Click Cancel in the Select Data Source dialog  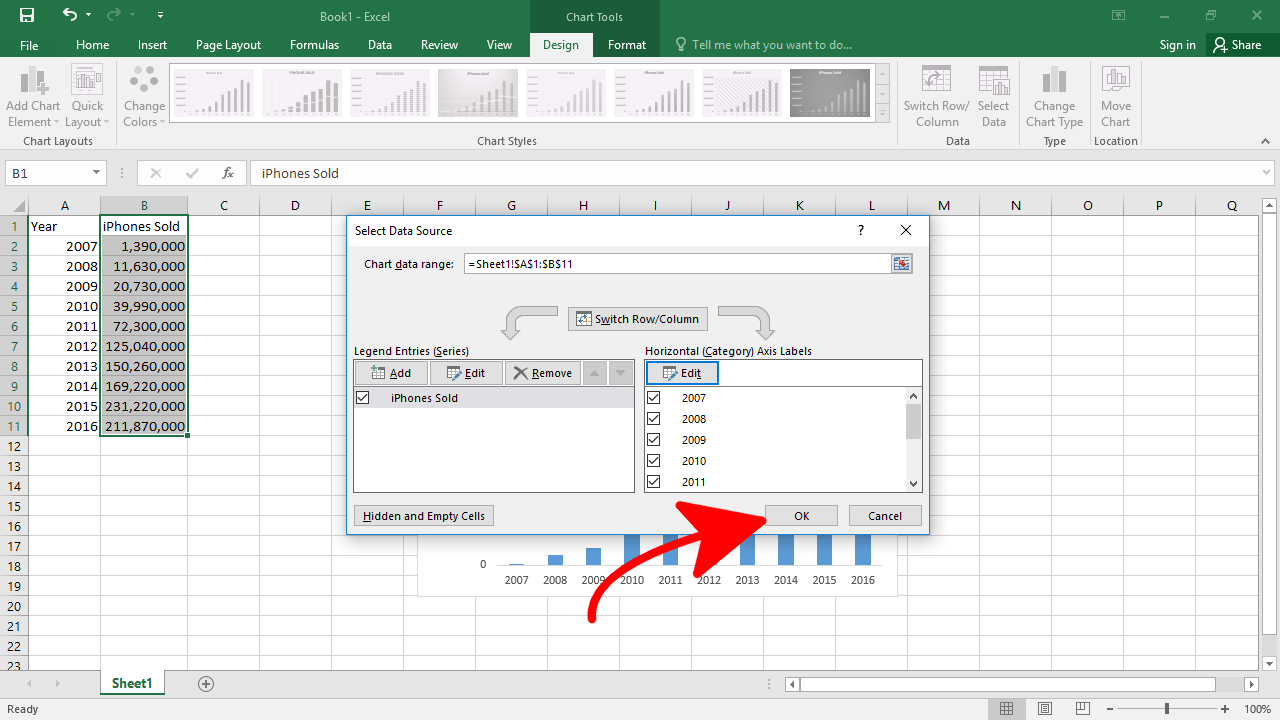click(x=885, y=516)
